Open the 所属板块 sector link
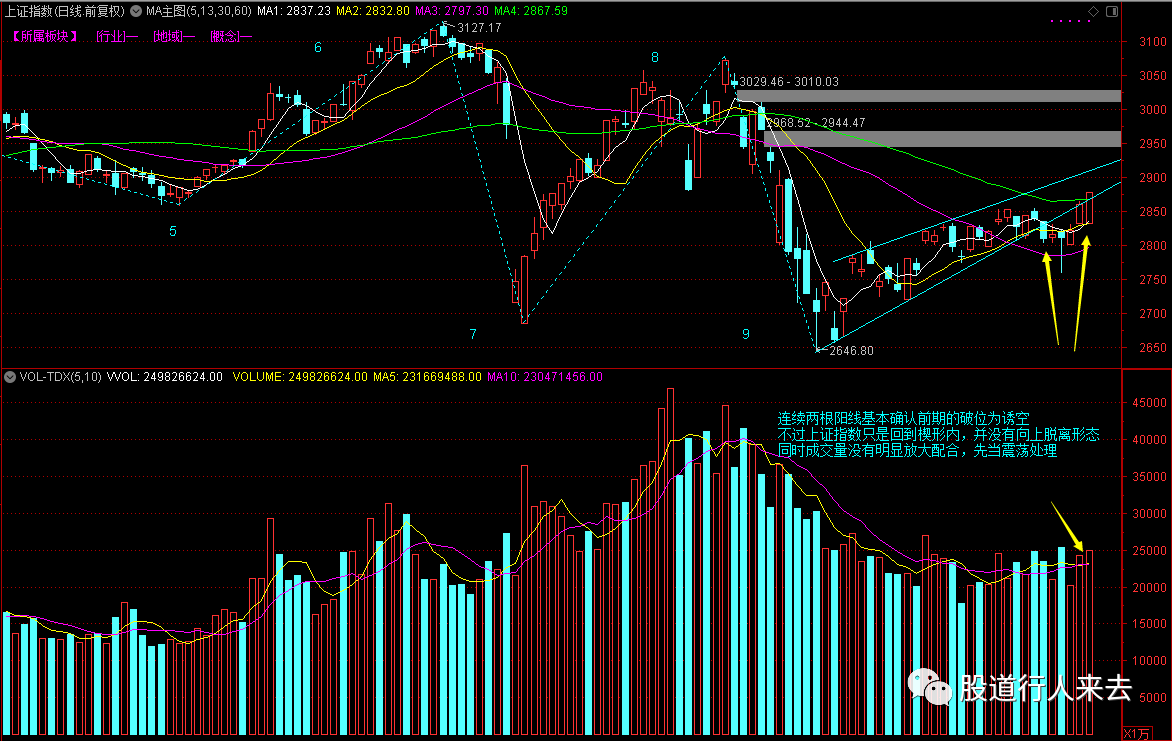The image size is (1172, 741). [45, 36]
